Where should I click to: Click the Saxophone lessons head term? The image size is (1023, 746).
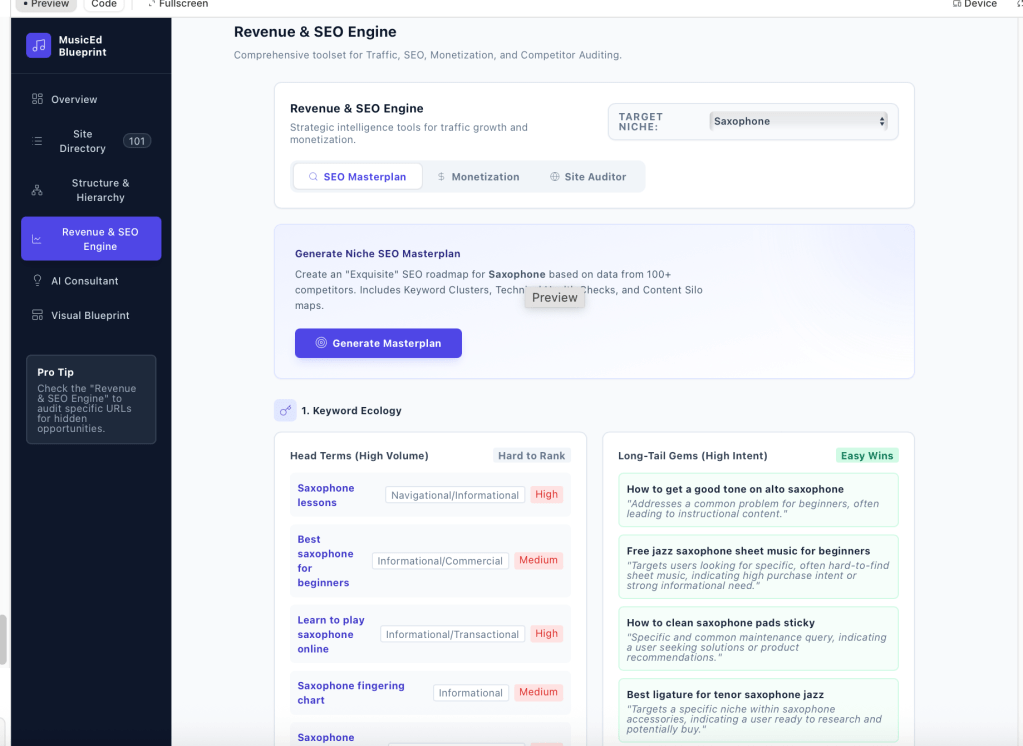[325, 495]
